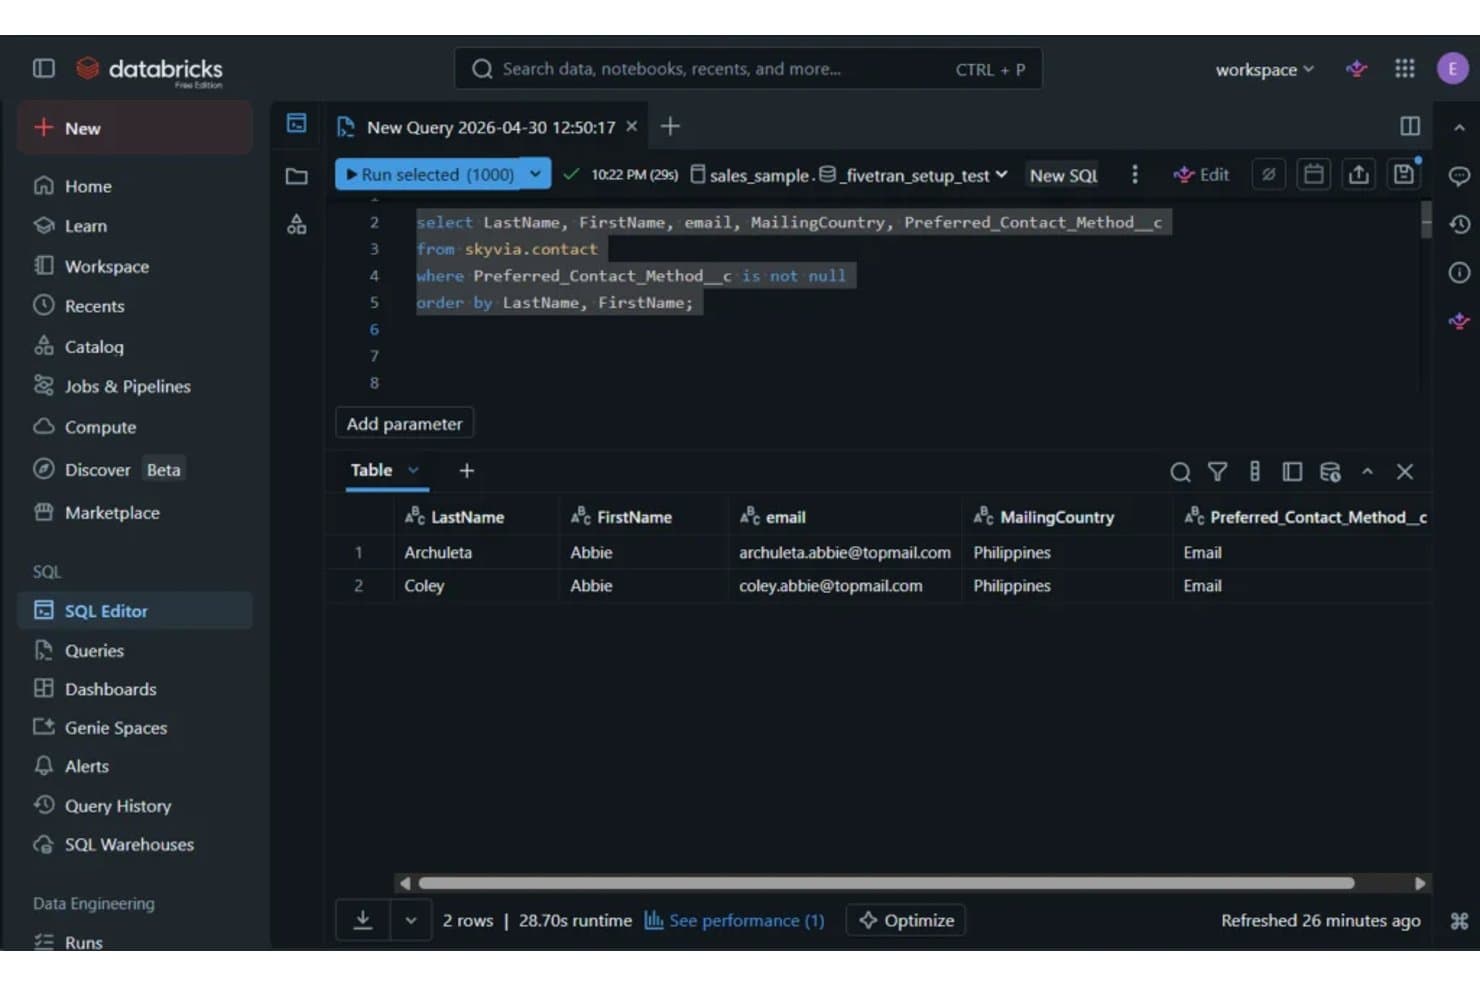
Task: Download the results
Action: (363, 920)
